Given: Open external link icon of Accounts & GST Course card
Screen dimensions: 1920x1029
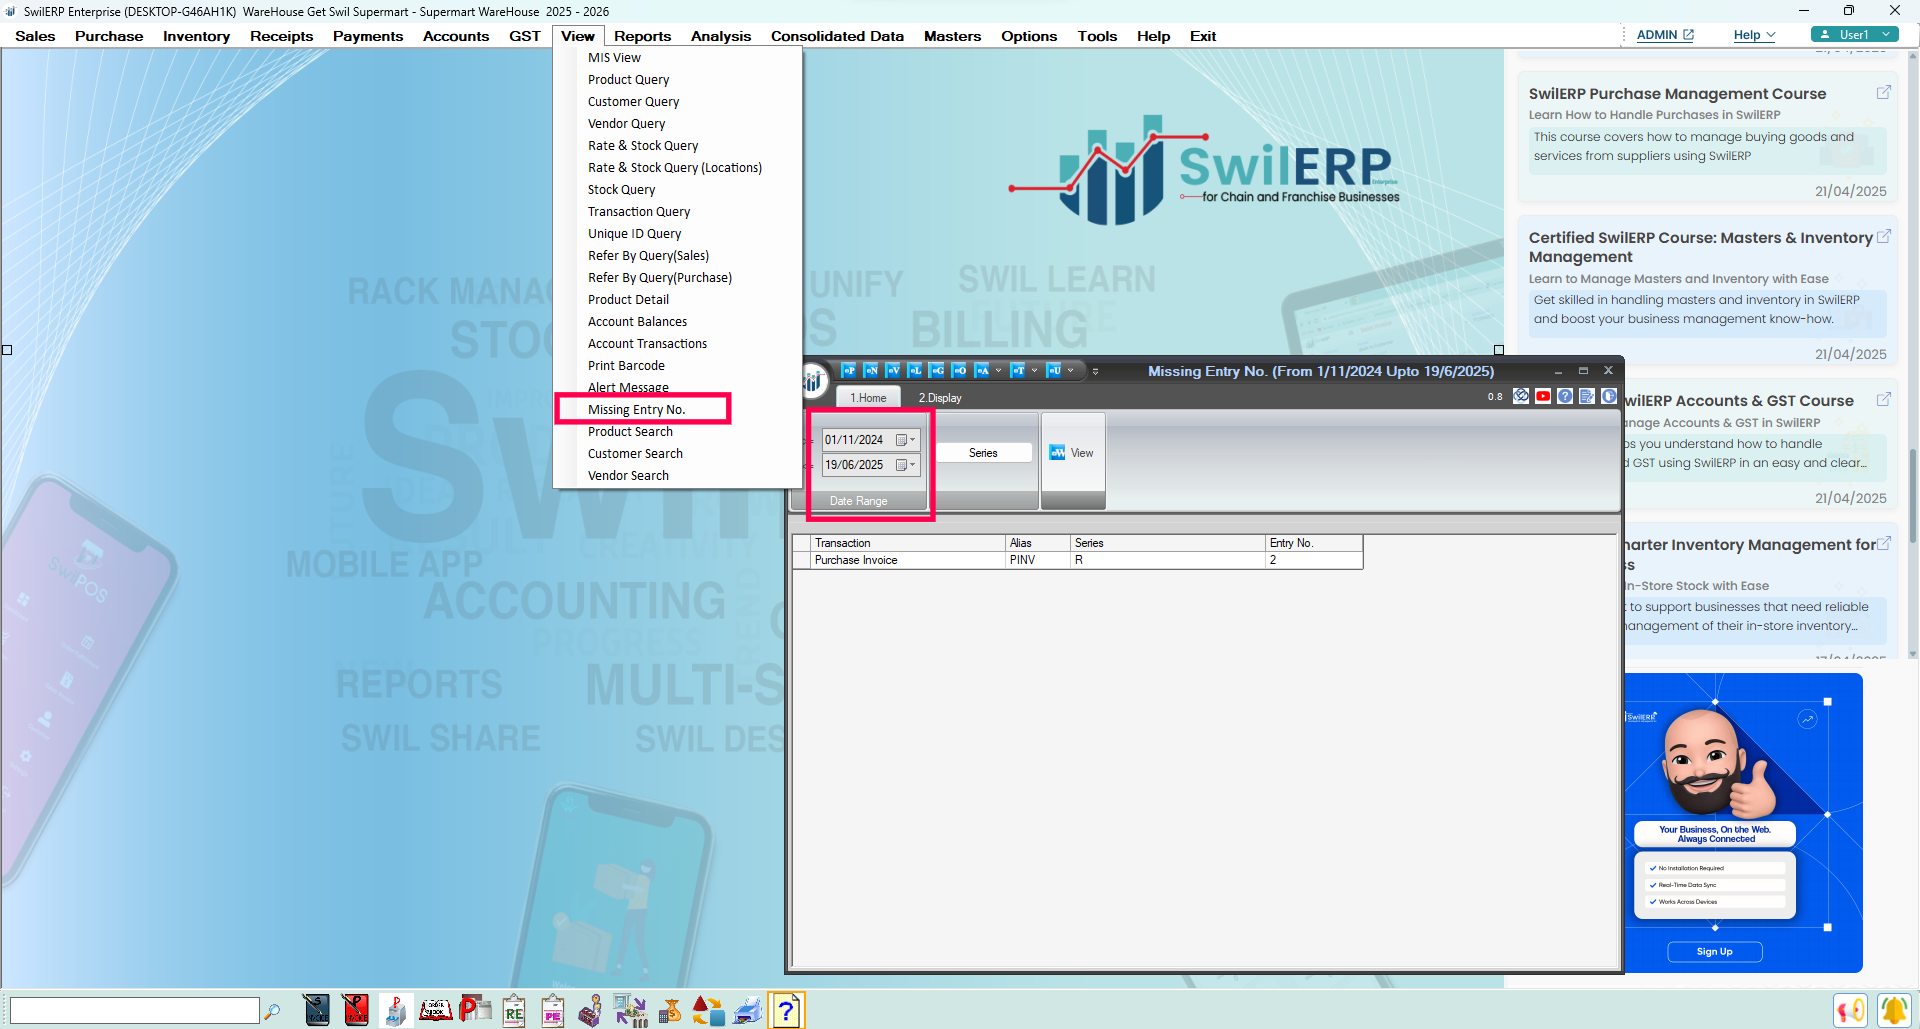Looking at the screenshot, I should click(x=1883, y=399).
